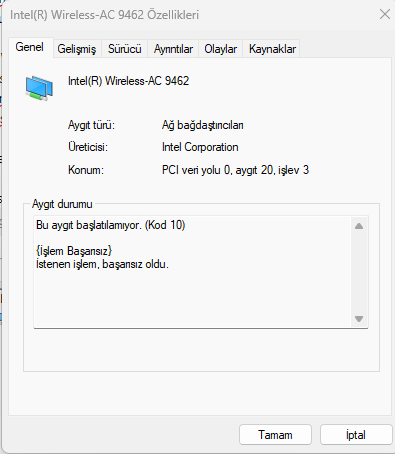Viewport: 395px width, 454px height.
Task: Click the 'Intel(R) Wireless-AC 9462' device name heading
Action: click(x=128, y=81)
